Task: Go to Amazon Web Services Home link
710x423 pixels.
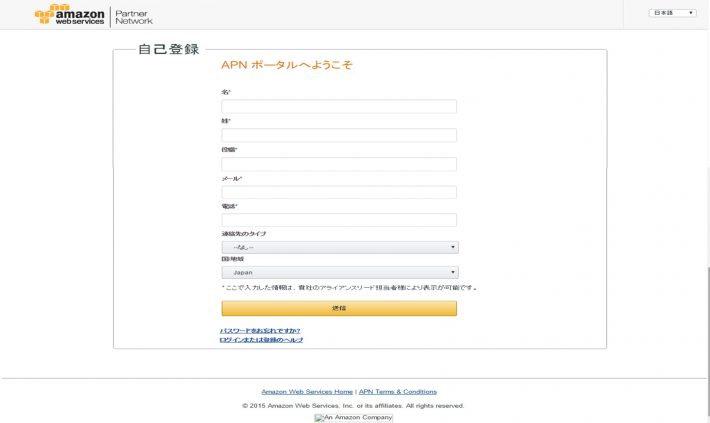Action: 307,392
